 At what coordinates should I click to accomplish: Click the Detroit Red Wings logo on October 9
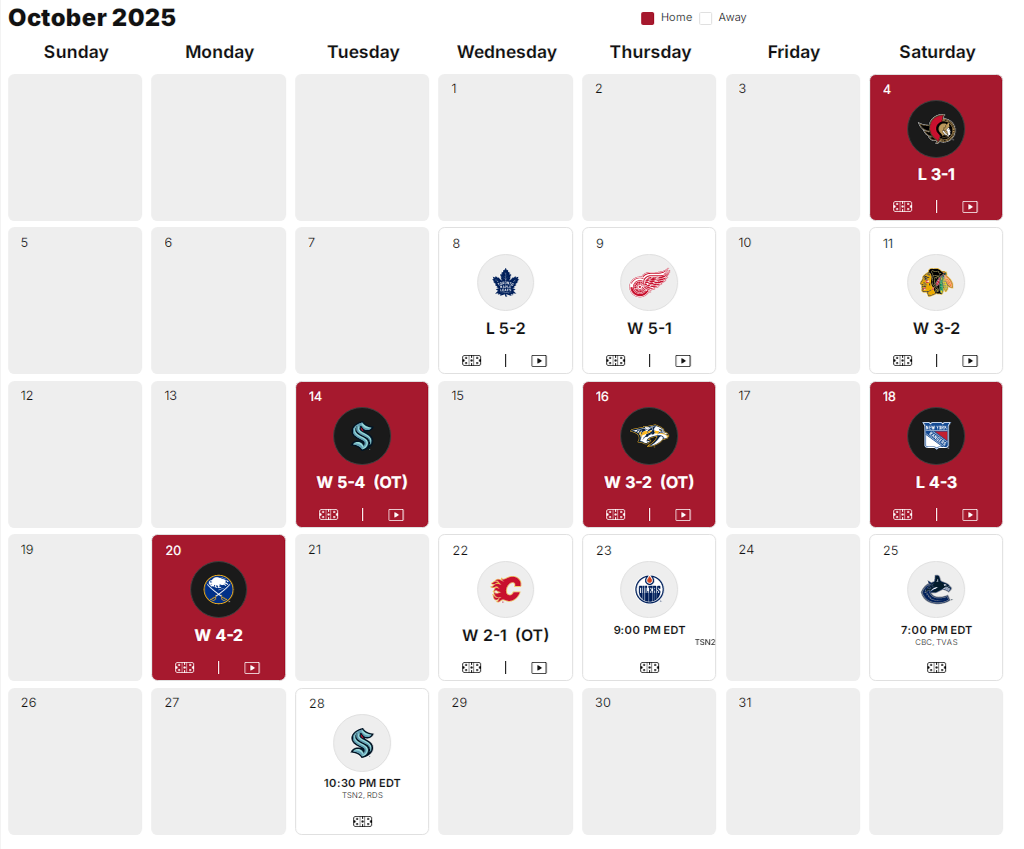point(649,281)
